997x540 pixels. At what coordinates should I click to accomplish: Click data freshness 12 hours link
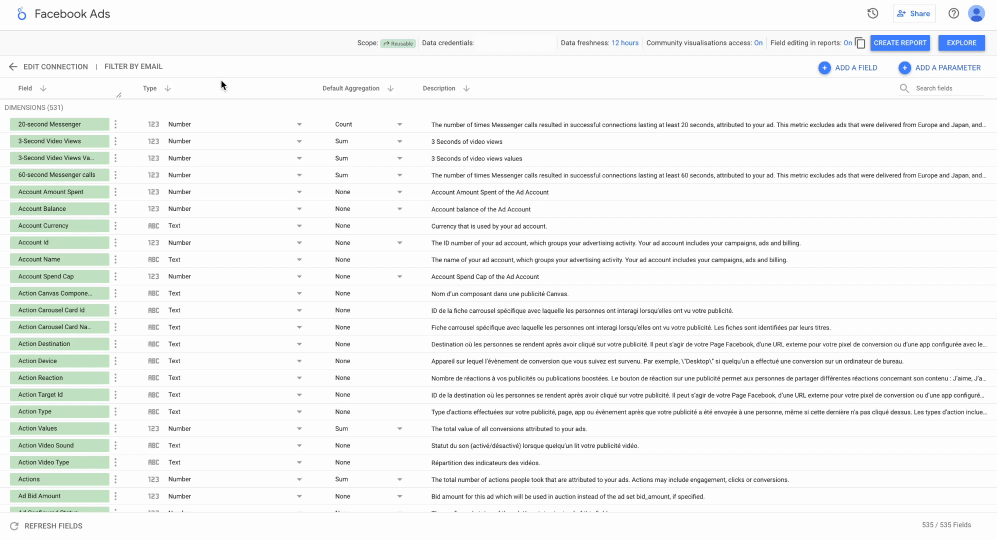pos(624,43)
